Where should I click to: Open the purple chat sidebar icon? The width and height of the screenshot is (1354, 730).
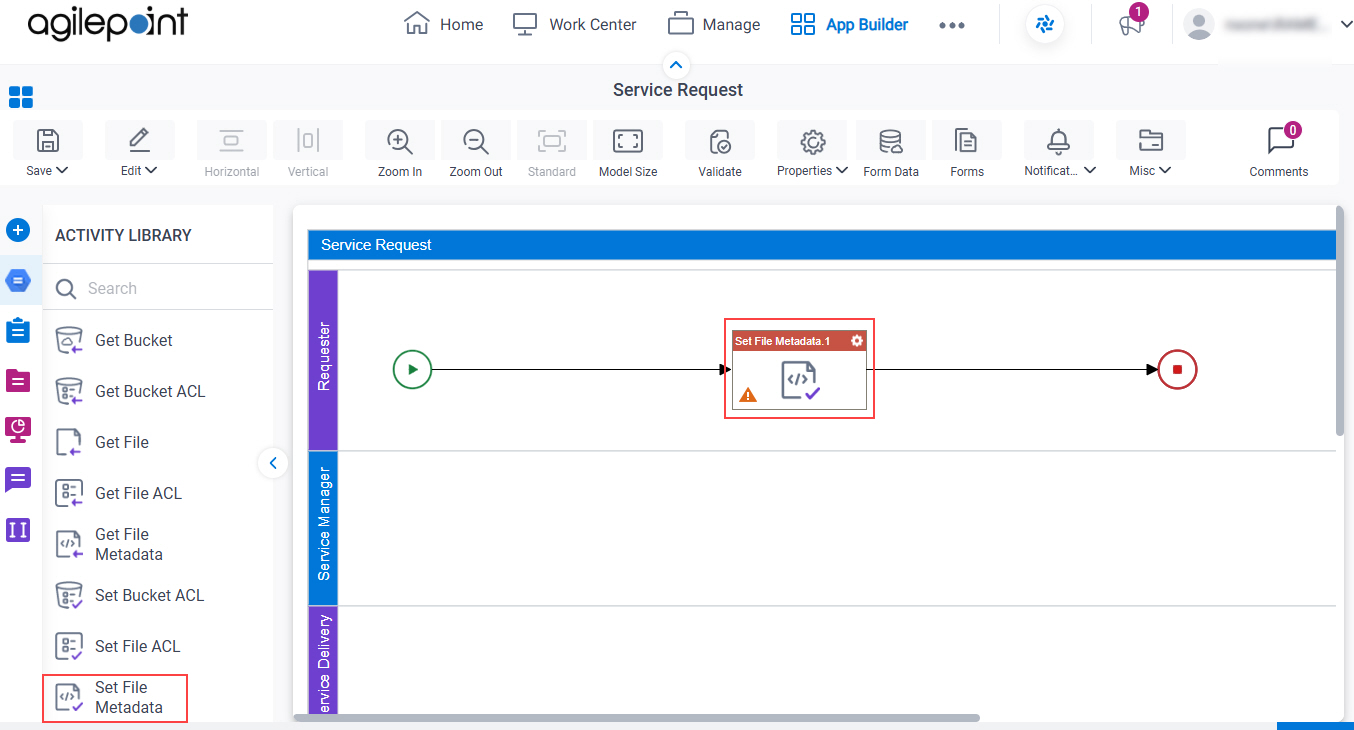click(x=18, y=479)
